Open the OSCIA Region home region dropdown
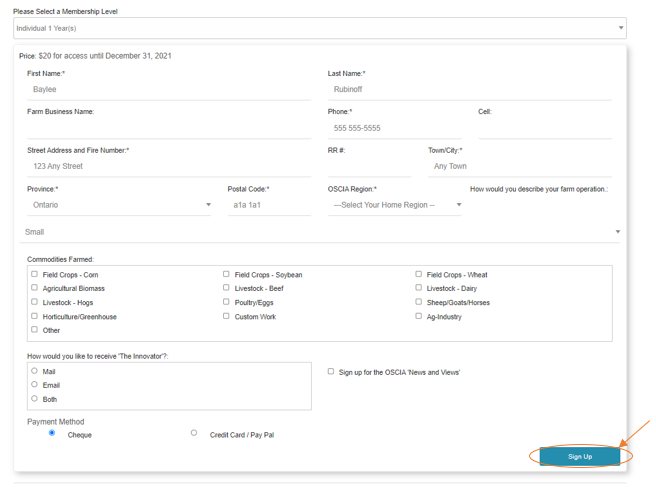Viewport: 656px width, 495px height. [x=396, y=205]
